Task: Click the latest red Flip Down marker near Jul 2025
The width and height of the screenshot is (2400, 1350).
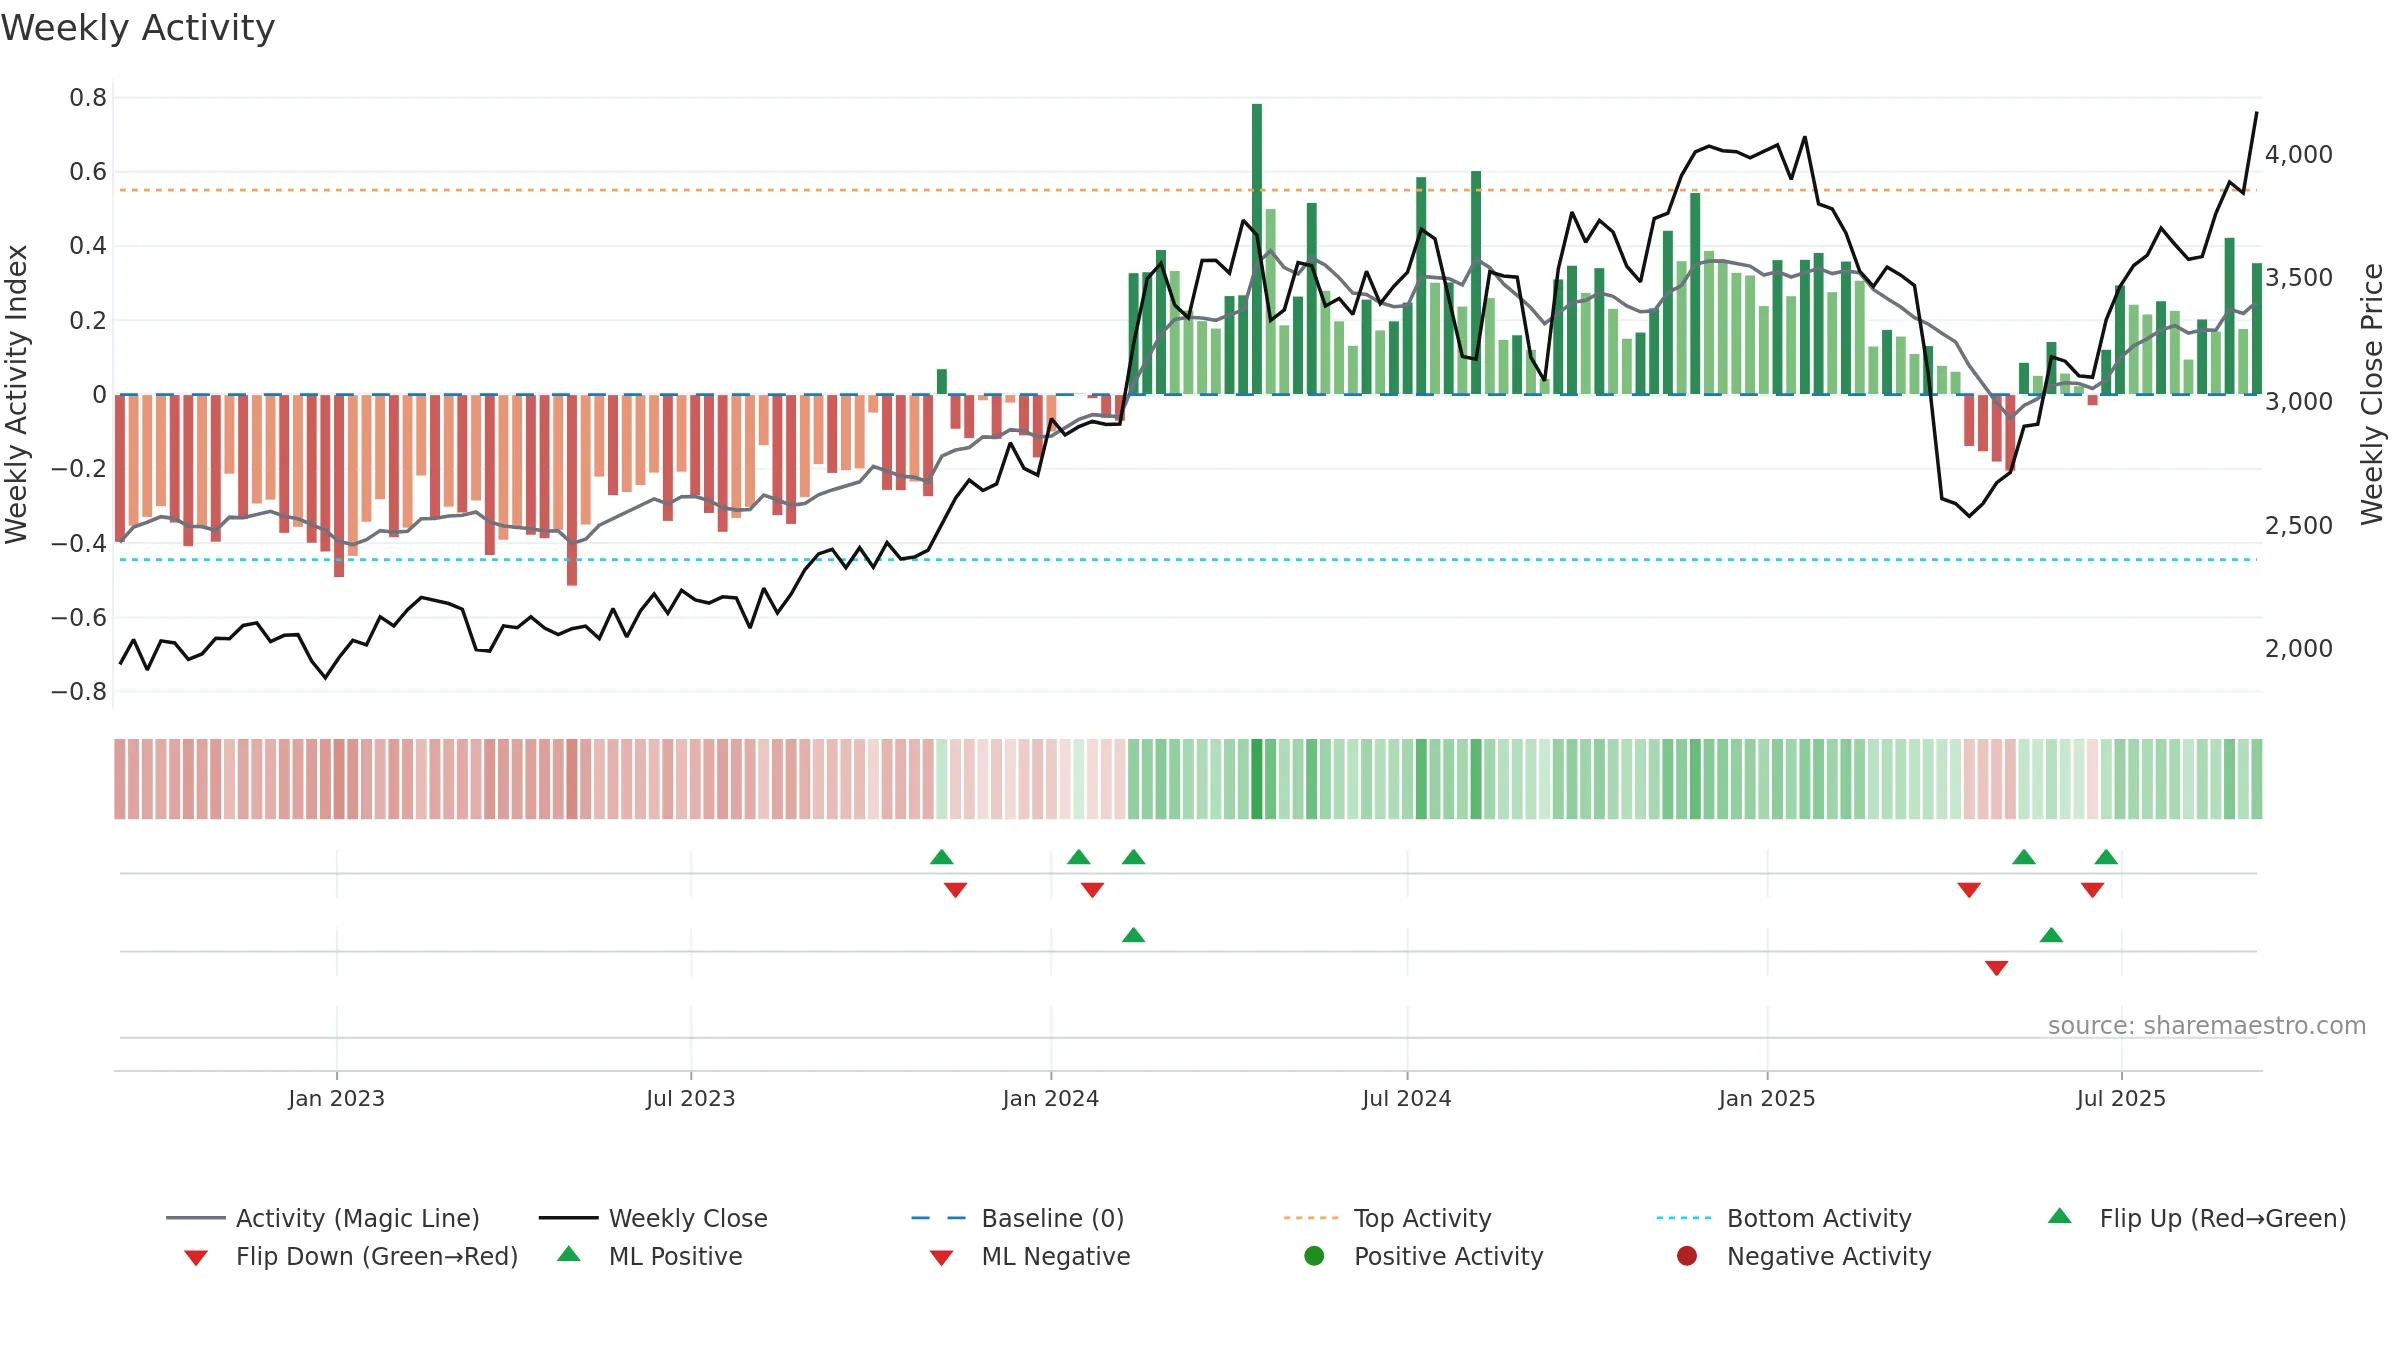Action: click(2092, 890)
